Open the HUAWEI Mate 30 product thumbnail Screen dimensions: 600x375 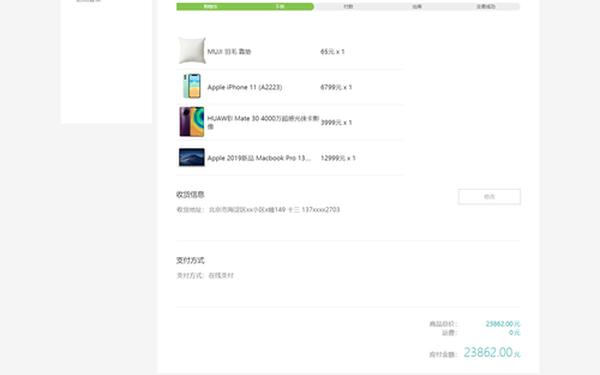pyautogui.click(x=192, y=122)
